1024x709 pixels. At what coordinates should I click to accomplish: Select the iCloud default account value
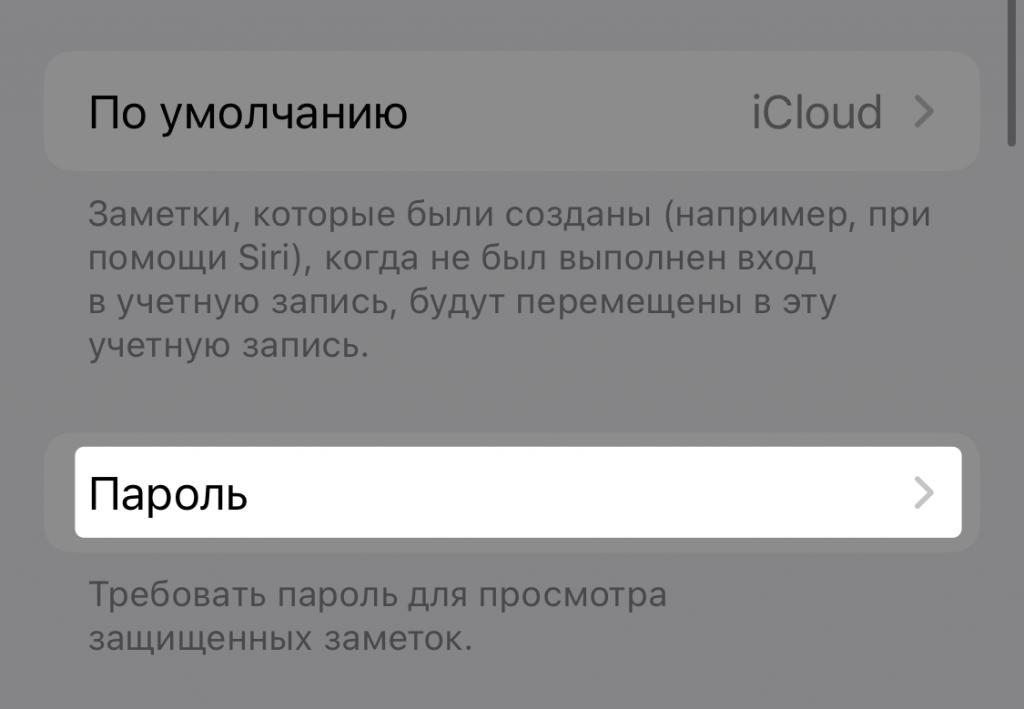click(816, 112)
